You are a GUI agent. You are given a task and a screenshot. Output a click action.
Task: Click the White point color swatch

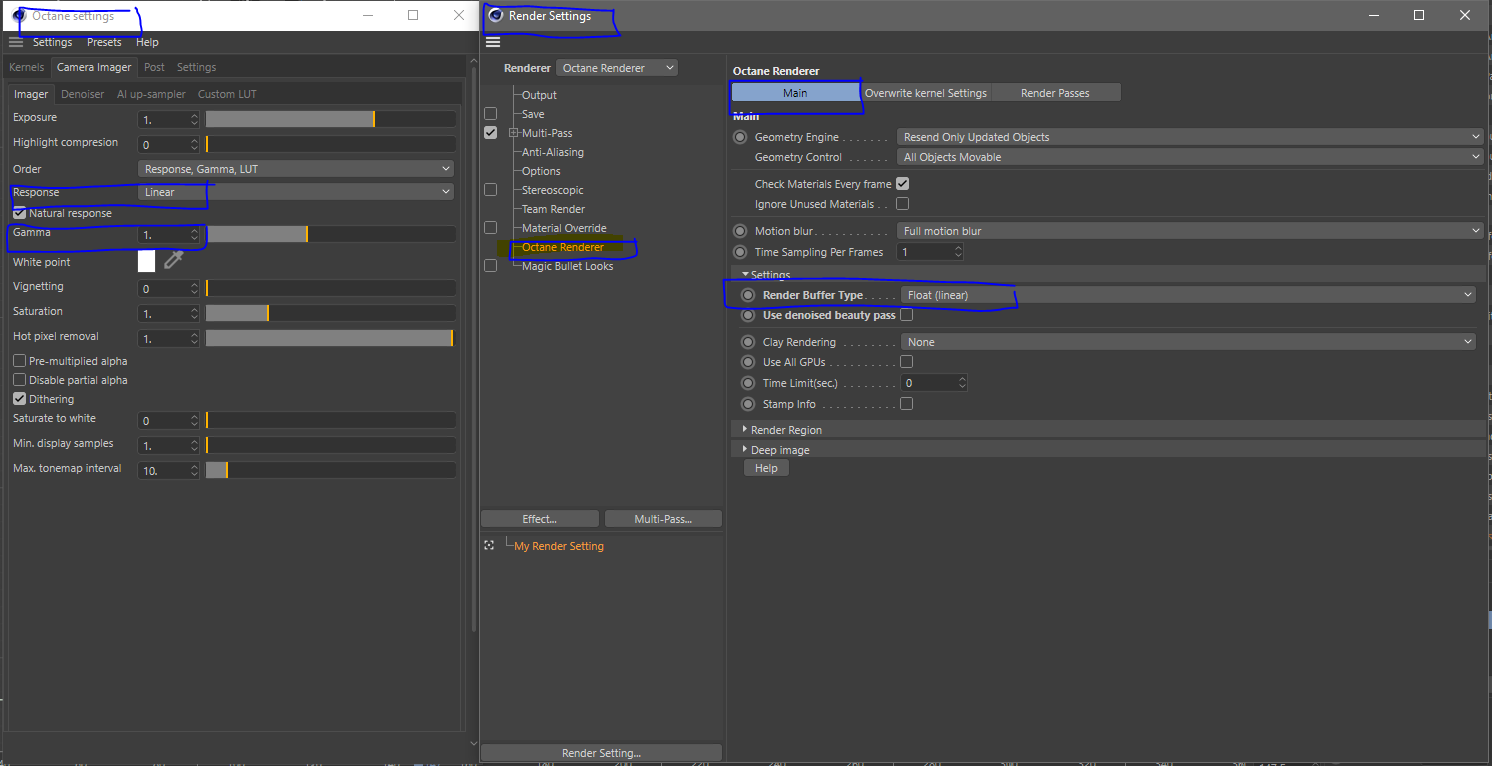coord(146,262)
